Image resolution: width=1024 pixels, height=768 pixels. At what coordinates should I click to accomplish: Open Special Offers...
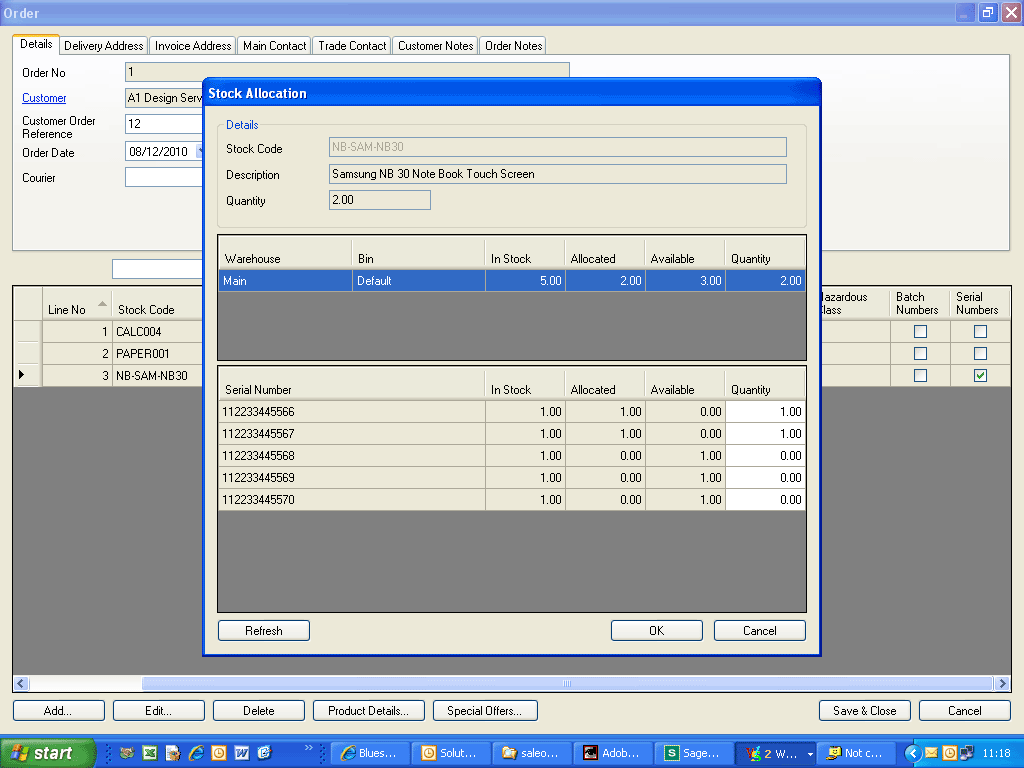click(485, 711)
